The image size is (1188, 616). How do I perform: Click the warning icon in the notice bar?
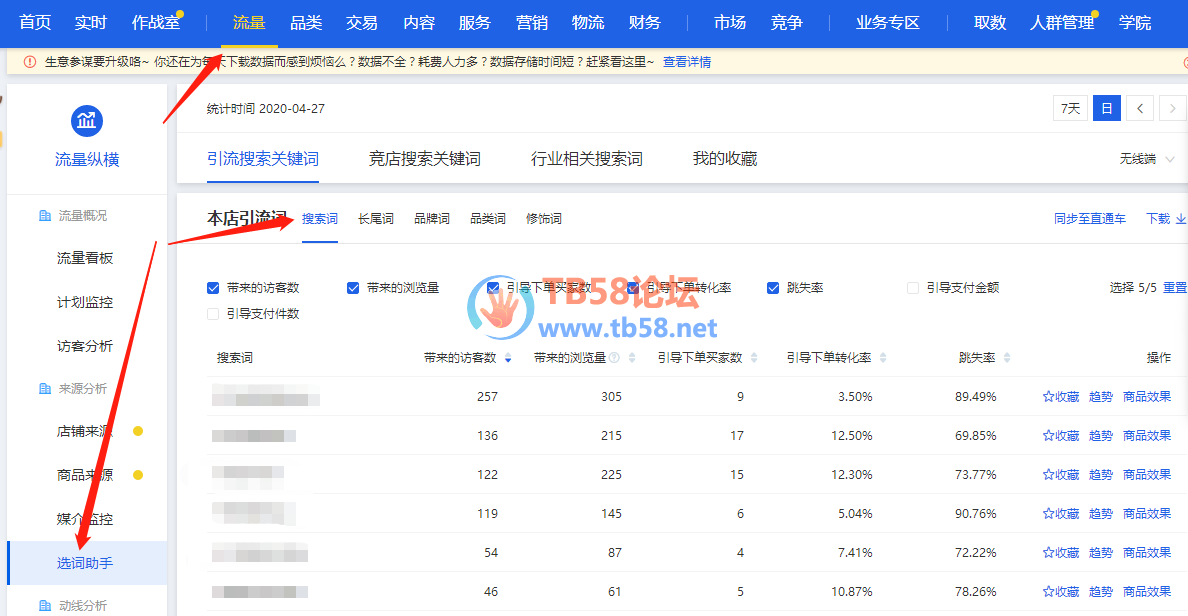click(30, 62)
